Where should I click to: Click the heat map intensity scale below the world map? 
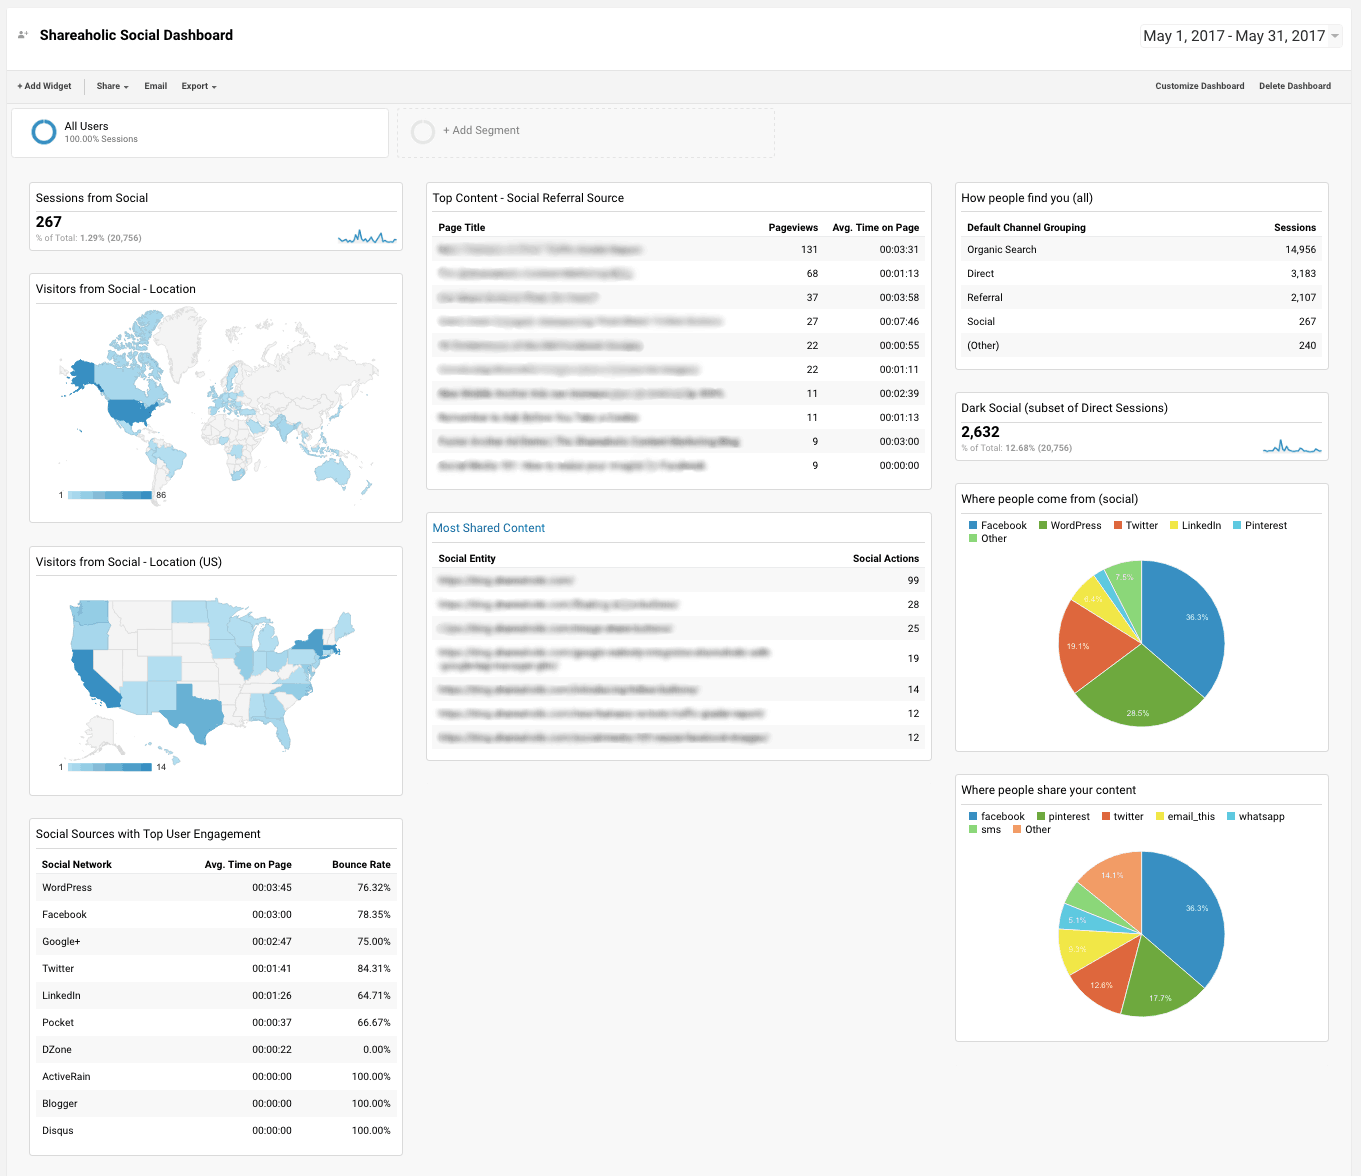click(x=110, y=494)
